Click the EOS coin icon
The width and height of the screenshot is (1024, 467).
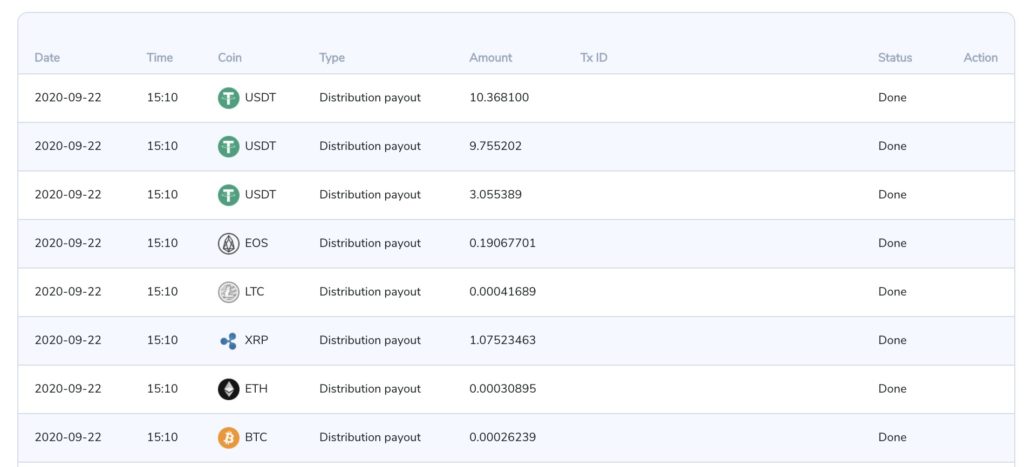coord(229,243)
